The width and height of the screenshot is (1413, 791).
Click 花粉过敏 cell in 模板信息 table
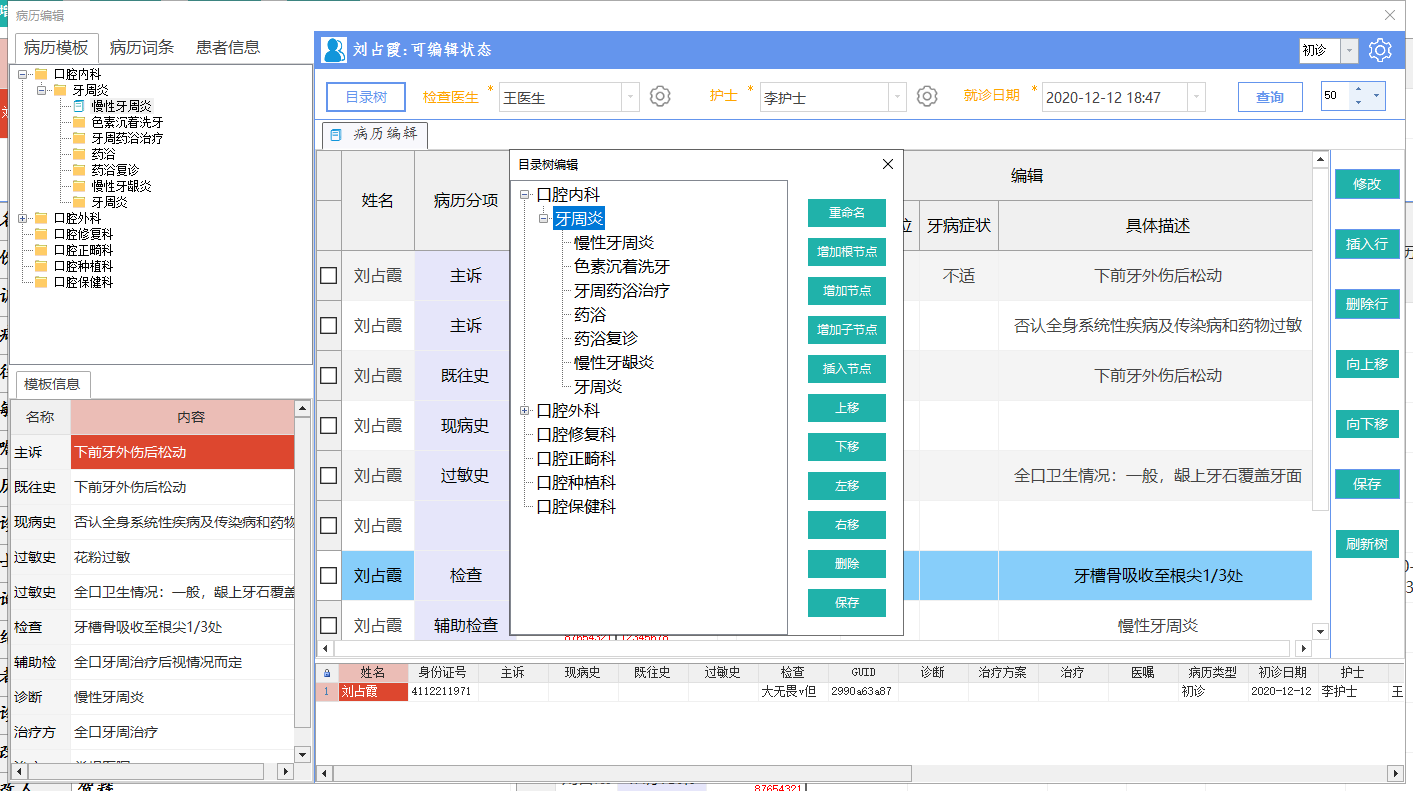(182, 557)
